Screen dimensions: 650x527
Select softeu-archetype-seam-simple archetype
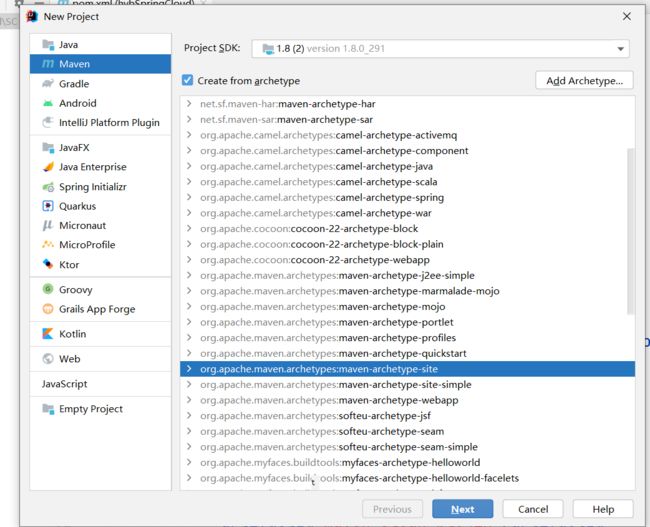click(407, 447)
